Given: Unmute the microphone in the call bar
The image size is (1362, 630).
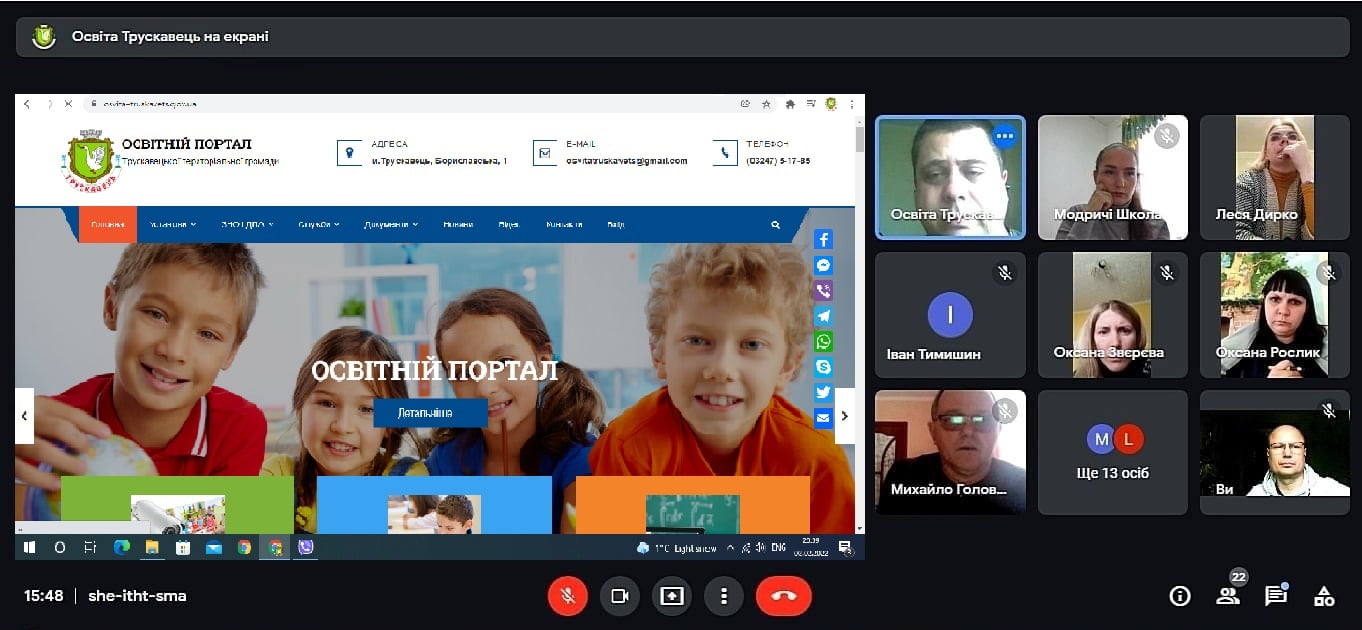Looking at the screenshot, I should [567, 596].
